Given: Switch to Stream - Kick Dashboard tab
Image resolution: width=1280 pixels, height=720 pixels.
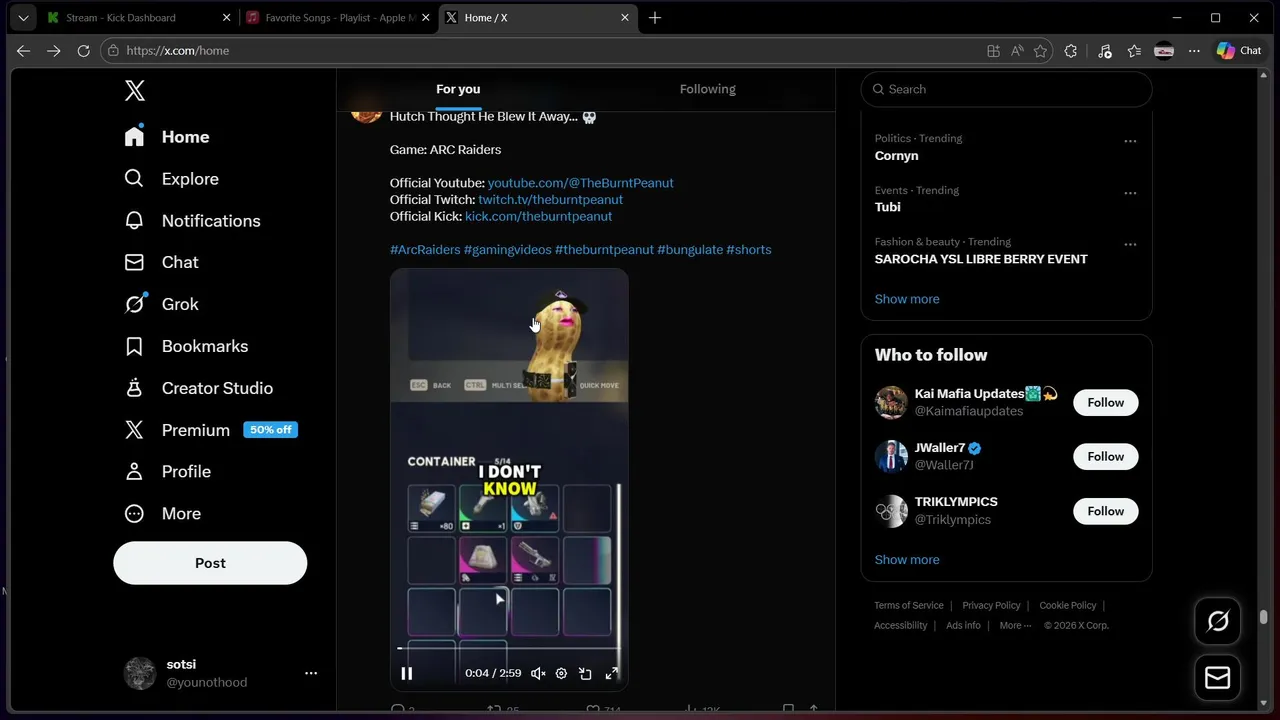Looking at the screenshot, I should (138, 18).
